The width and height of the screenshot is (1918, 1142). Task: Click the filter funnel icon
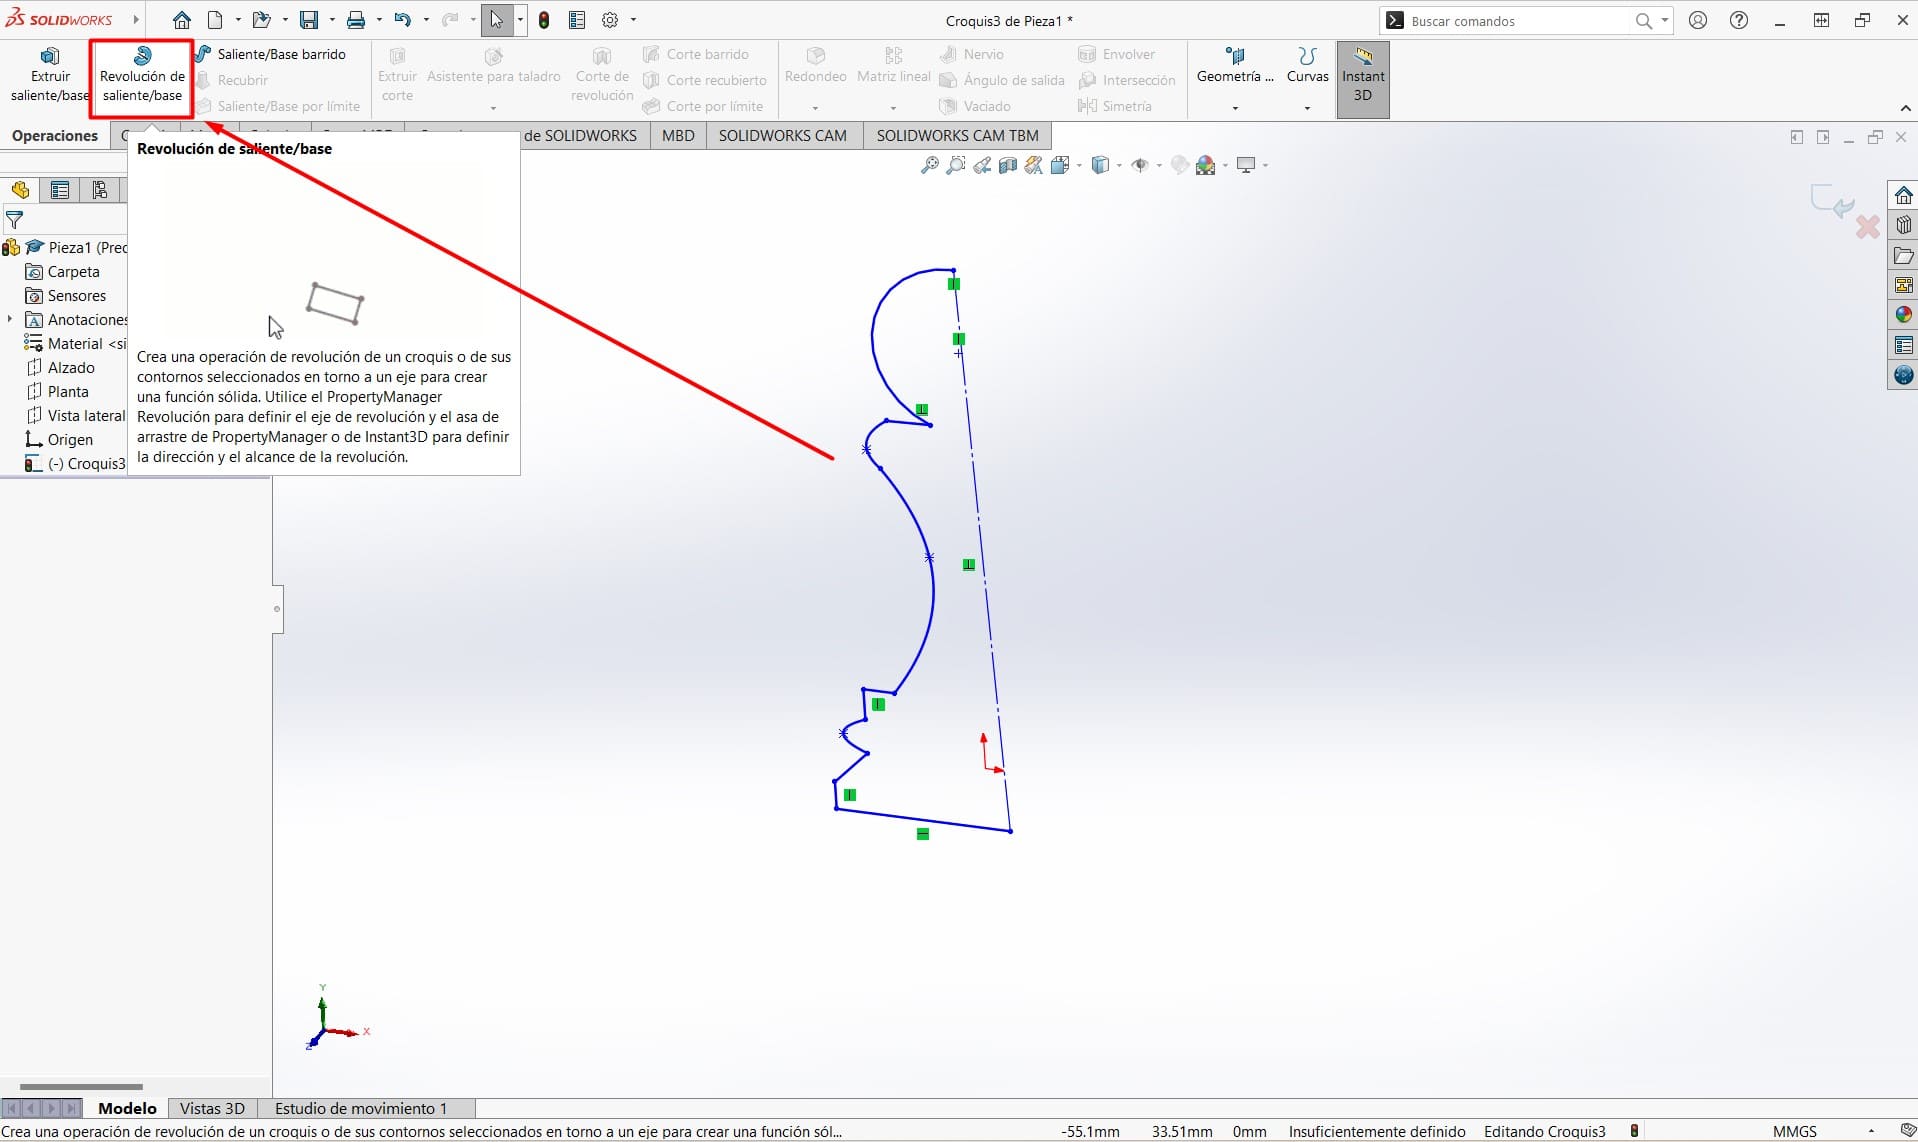[15, 219]
